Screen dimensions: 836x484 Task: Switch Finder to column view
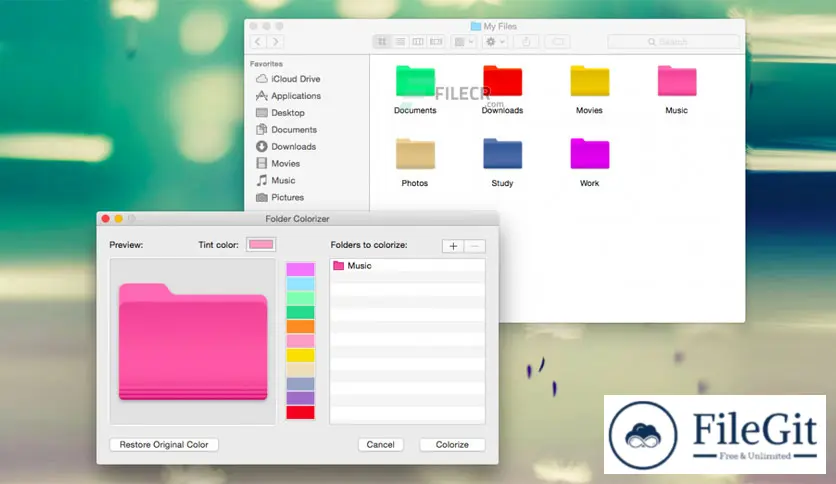click(418, 42)
